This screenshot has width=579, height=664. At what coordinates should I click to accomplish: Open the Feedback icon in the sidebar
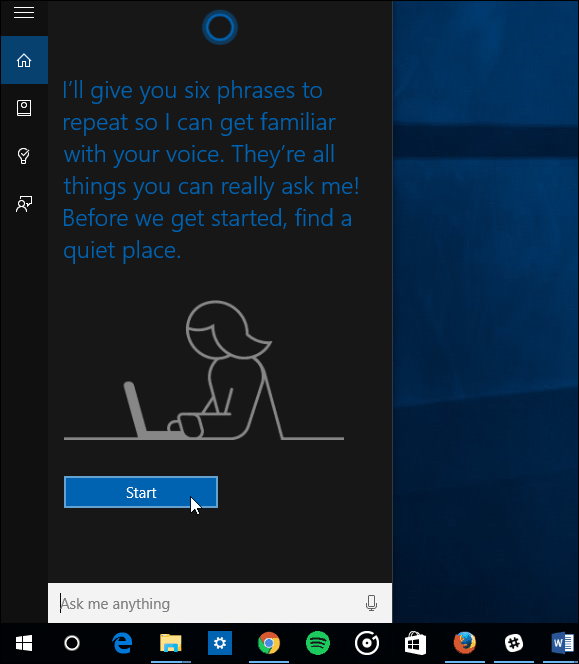click(x=24, y=204)
